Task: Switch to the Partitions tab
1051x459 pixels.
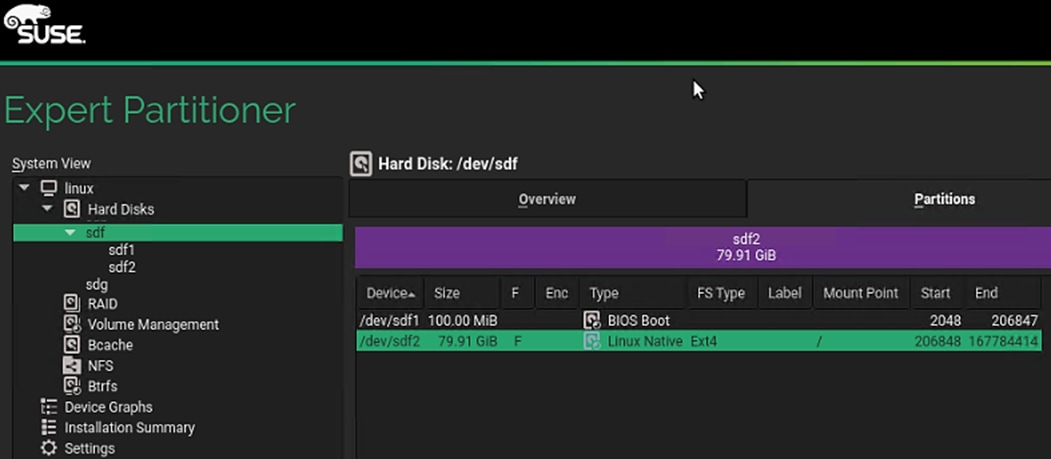Action: pyautogui.click(x=944, y=199)
